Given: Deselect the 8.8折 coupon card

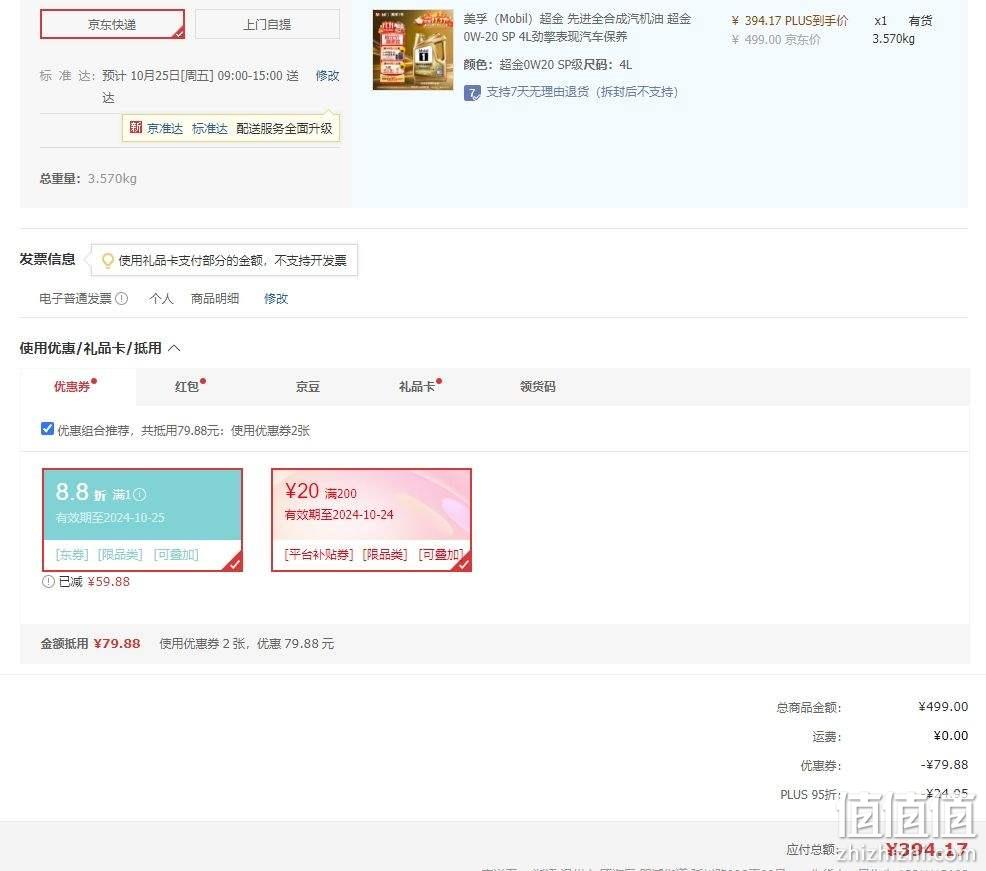Looking at the screenshot, I should coord(142,519).
